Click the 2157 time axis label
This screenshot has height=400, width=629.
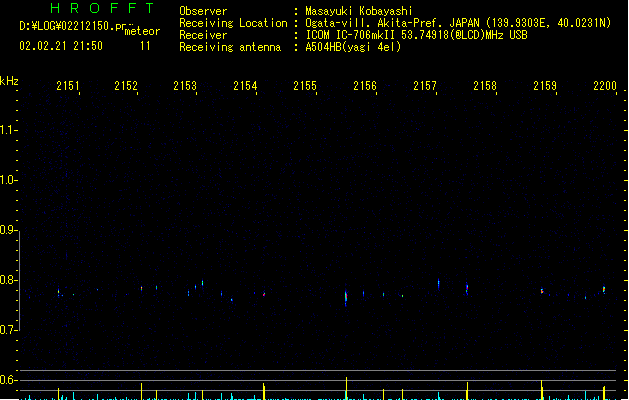[x=425, y=86]
